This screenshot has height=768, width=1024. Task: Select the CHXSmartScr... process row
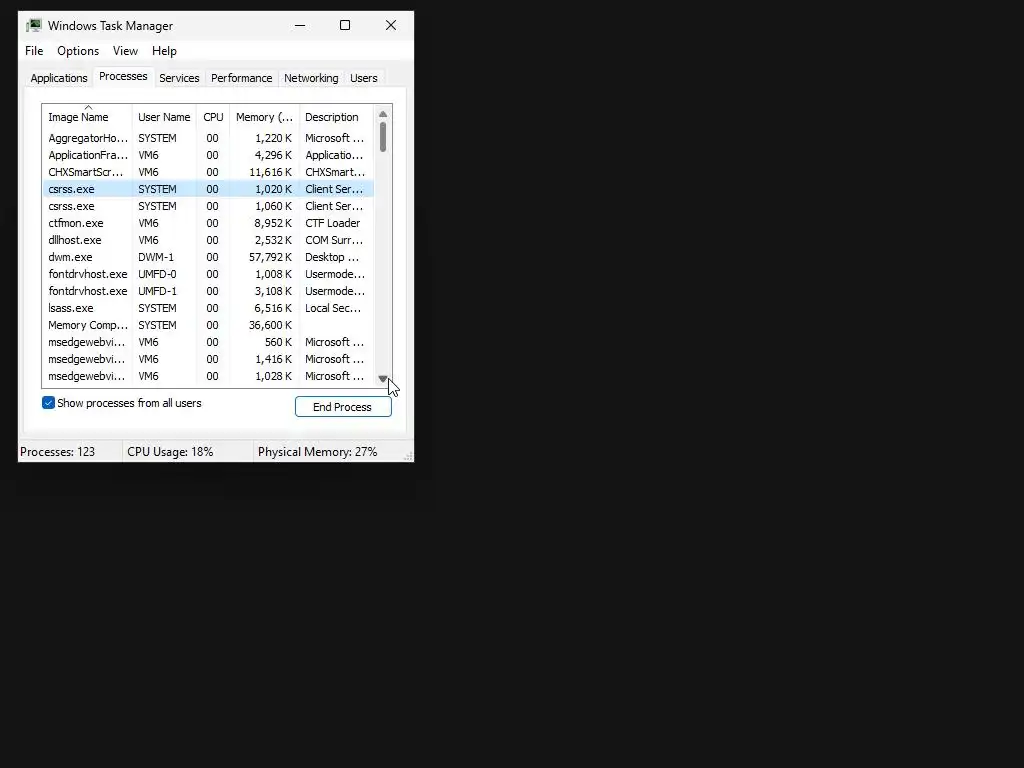pos(208,172)
